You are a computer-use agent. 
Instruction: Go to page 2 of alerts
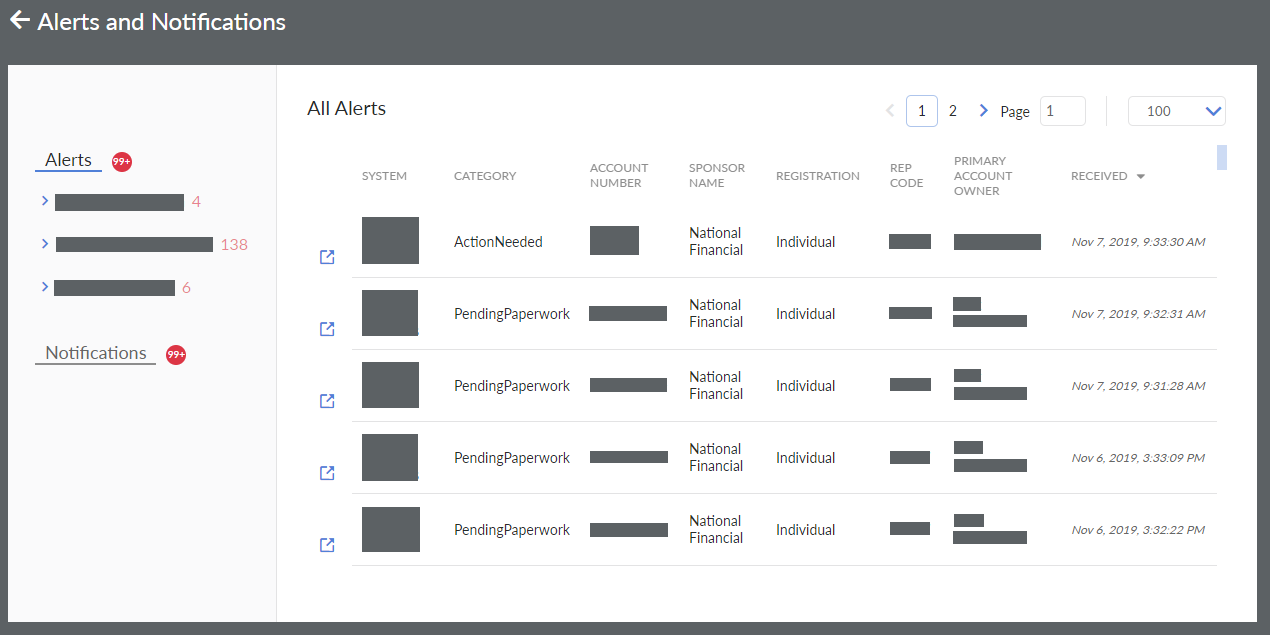tap(952, 111)
